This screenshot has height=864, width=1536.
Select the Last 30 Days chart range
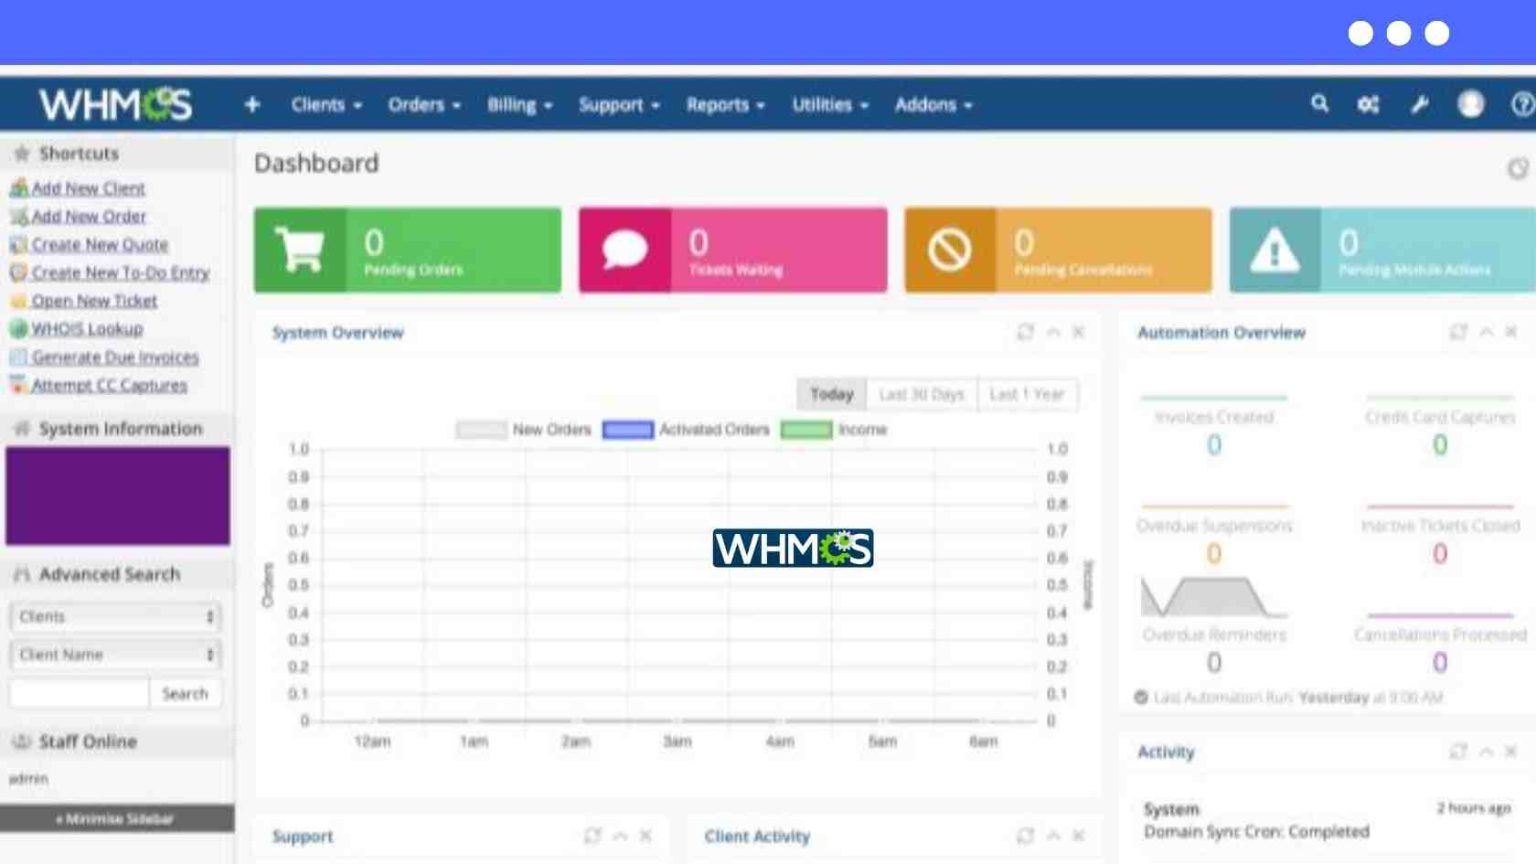[922, 394]
